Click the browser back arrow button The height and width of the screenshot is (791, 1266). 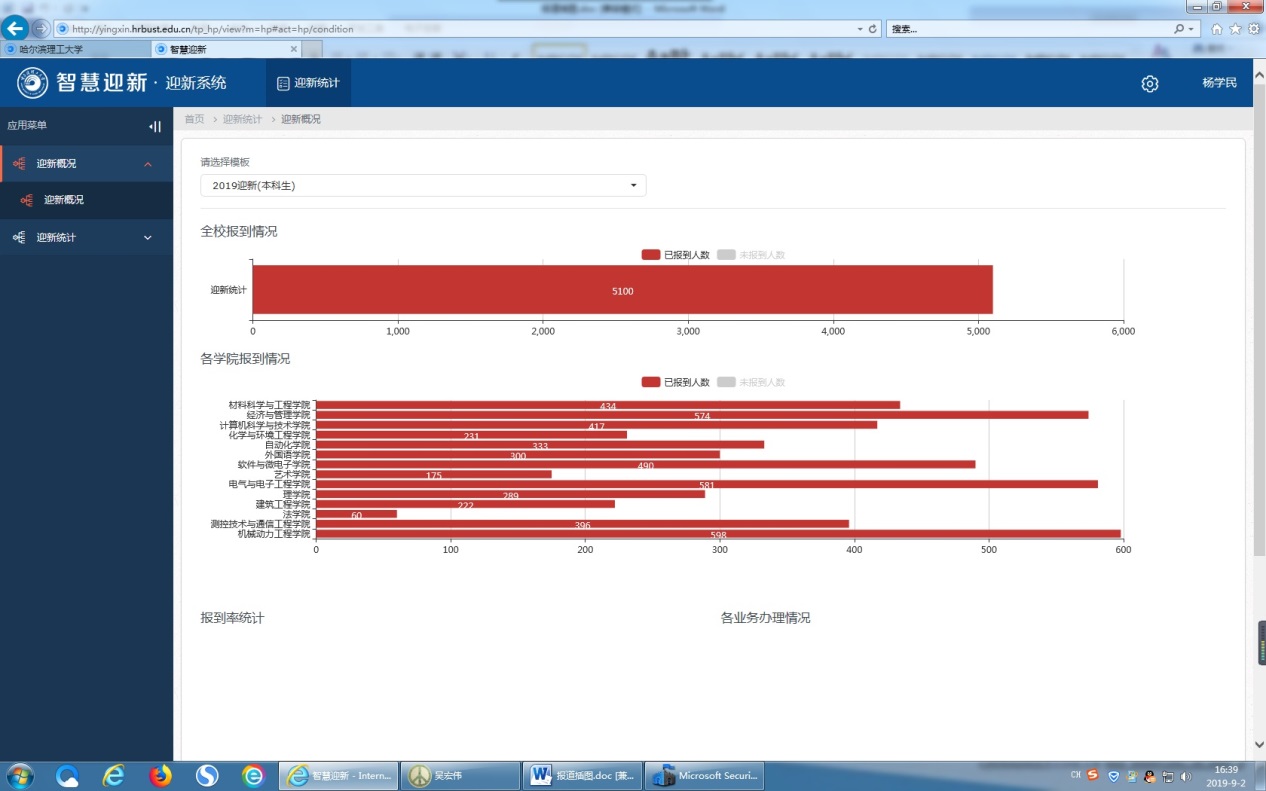(16, 29)
